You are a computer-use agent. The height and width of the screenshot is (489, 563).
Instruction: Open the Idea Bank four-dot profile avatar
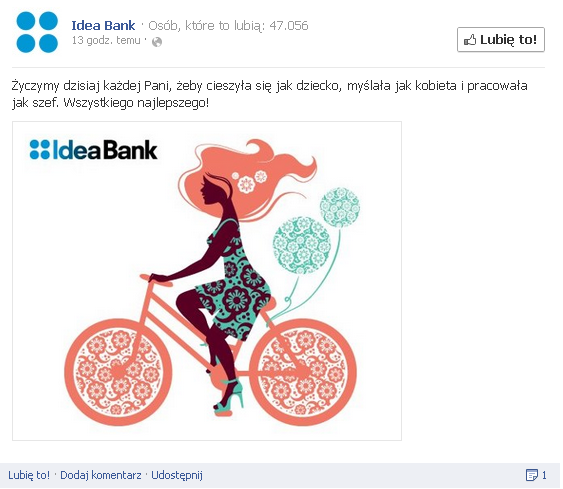pos(37,32)
